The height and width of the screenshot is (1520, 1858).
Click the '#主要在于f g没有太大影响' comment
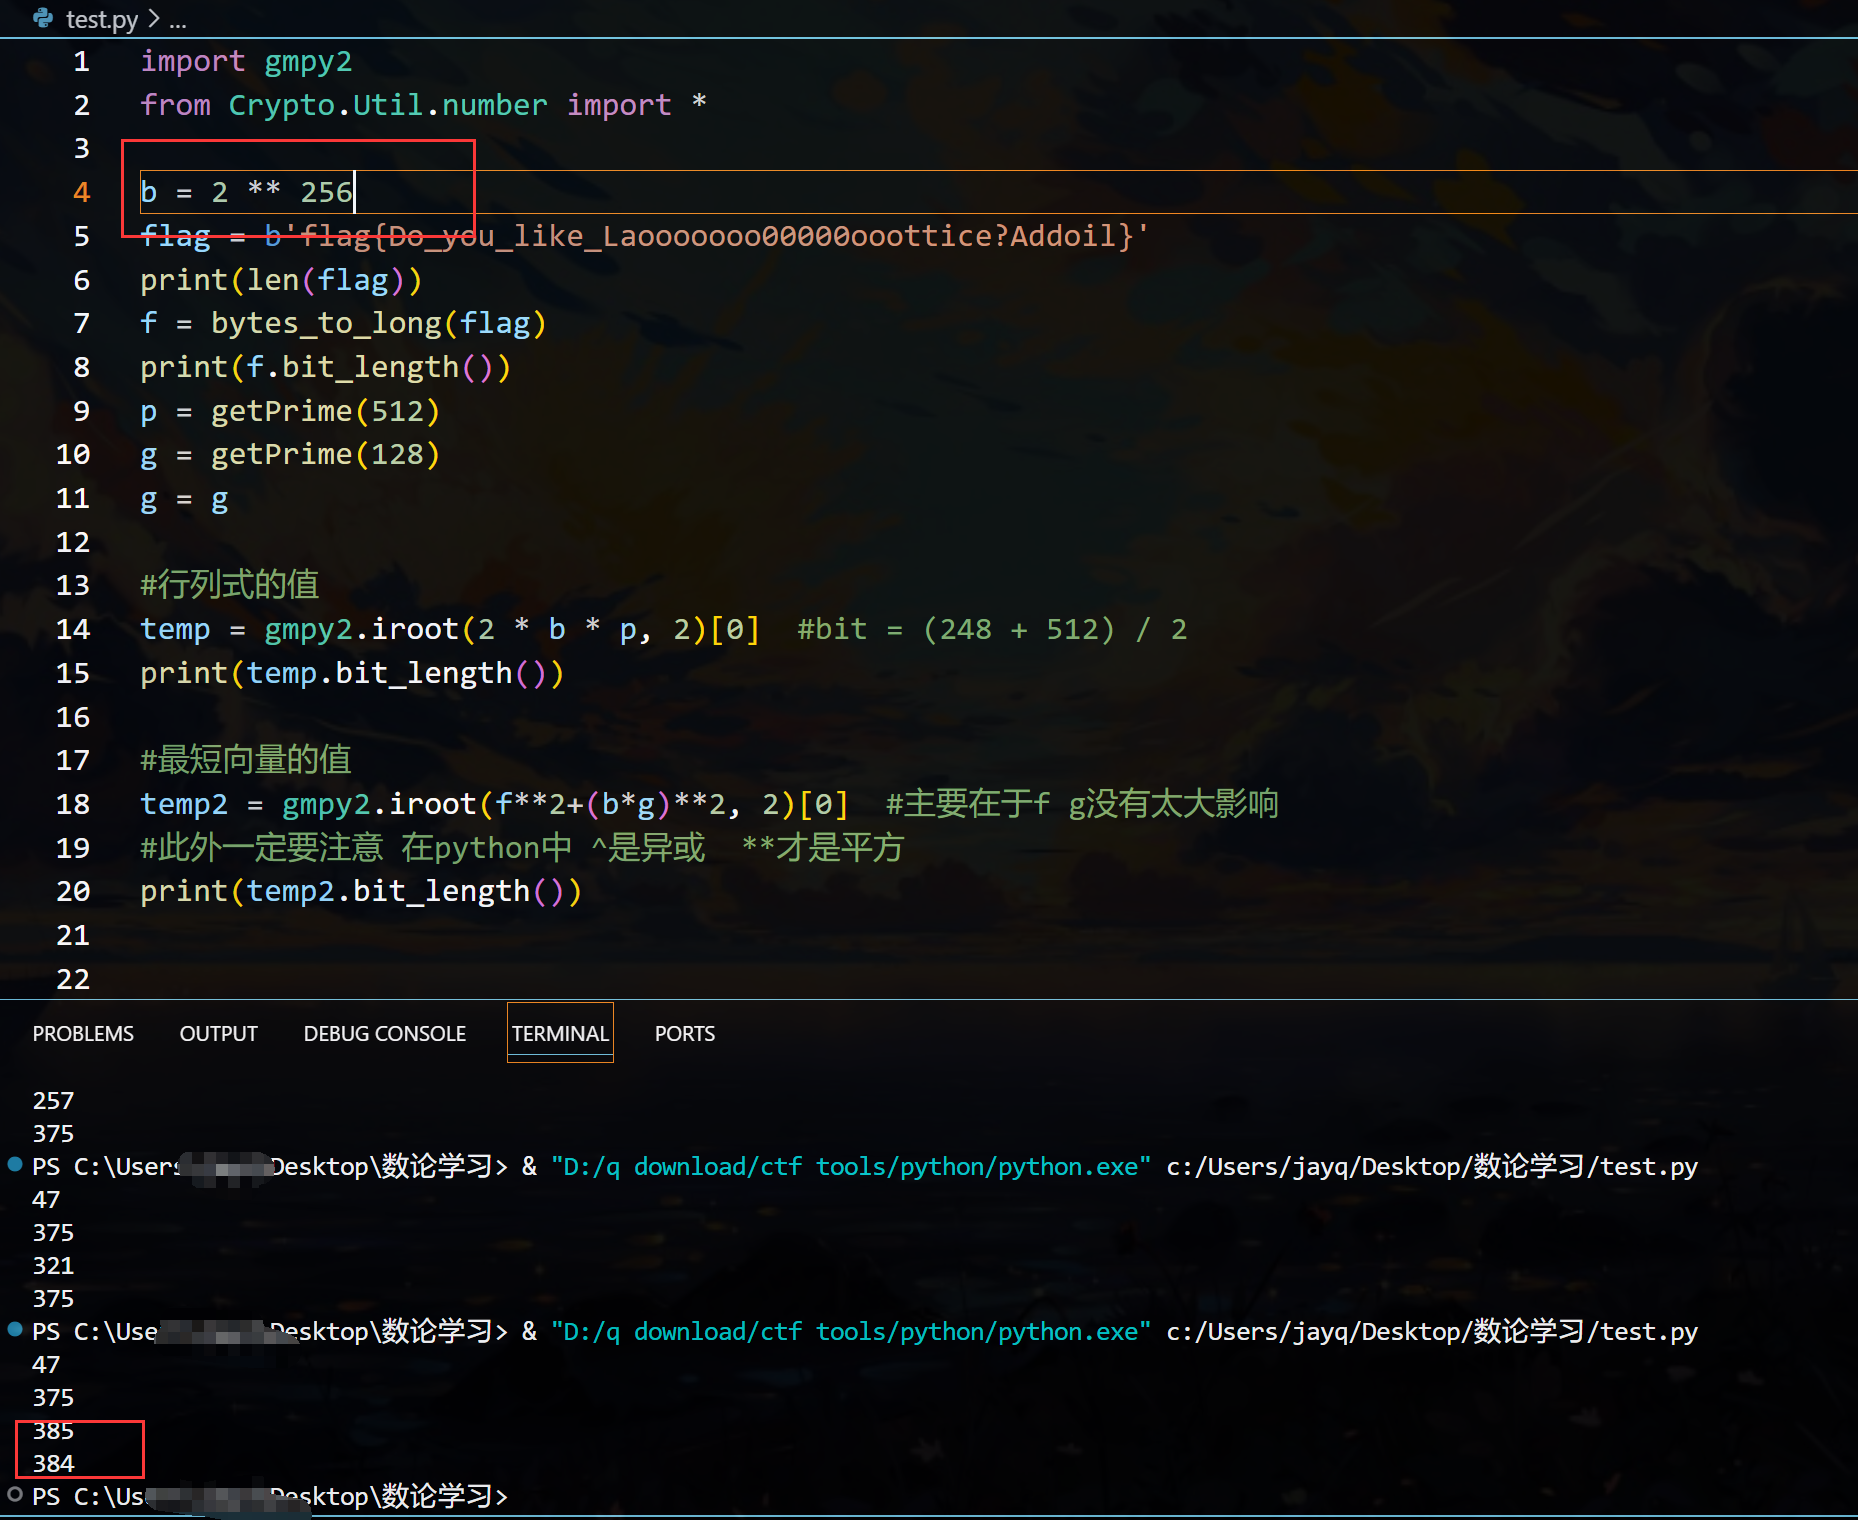[x=1082, y=804]
